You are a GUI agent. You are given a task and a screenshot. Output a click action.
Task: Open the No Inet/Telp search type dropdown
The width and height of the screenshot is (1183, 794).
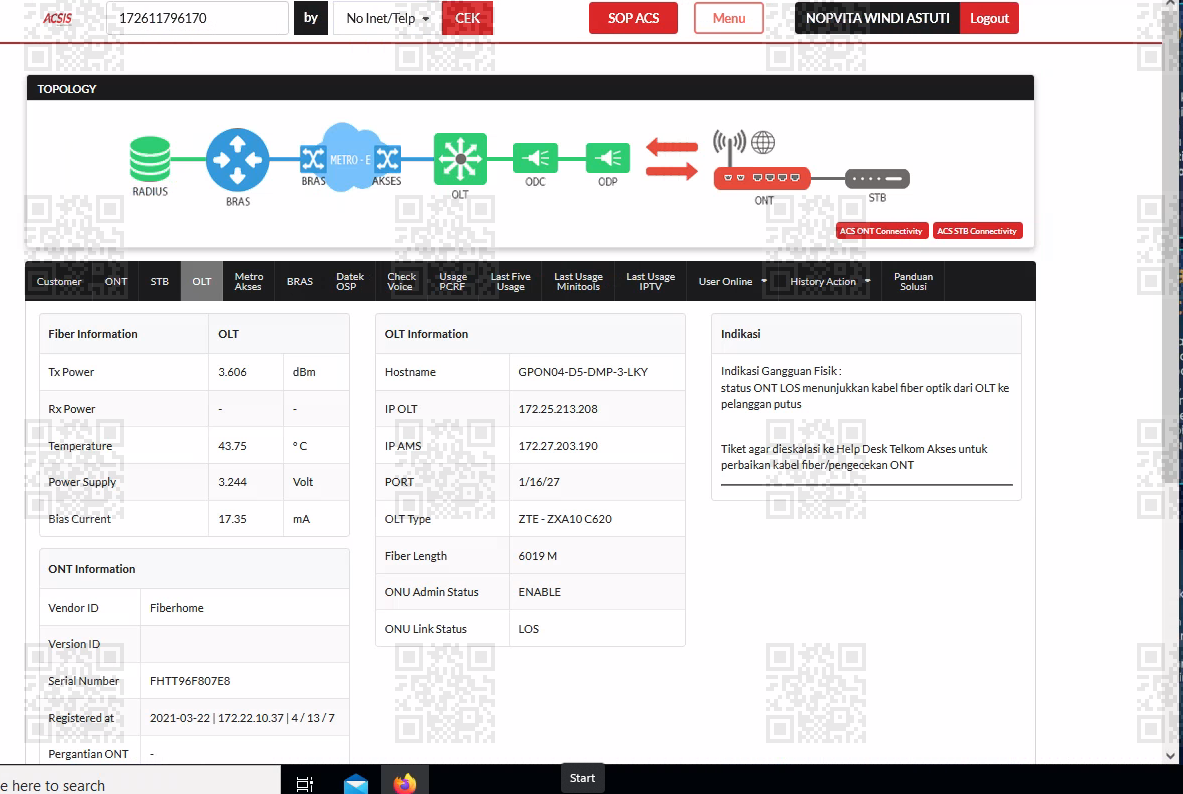tap(387, 18)
